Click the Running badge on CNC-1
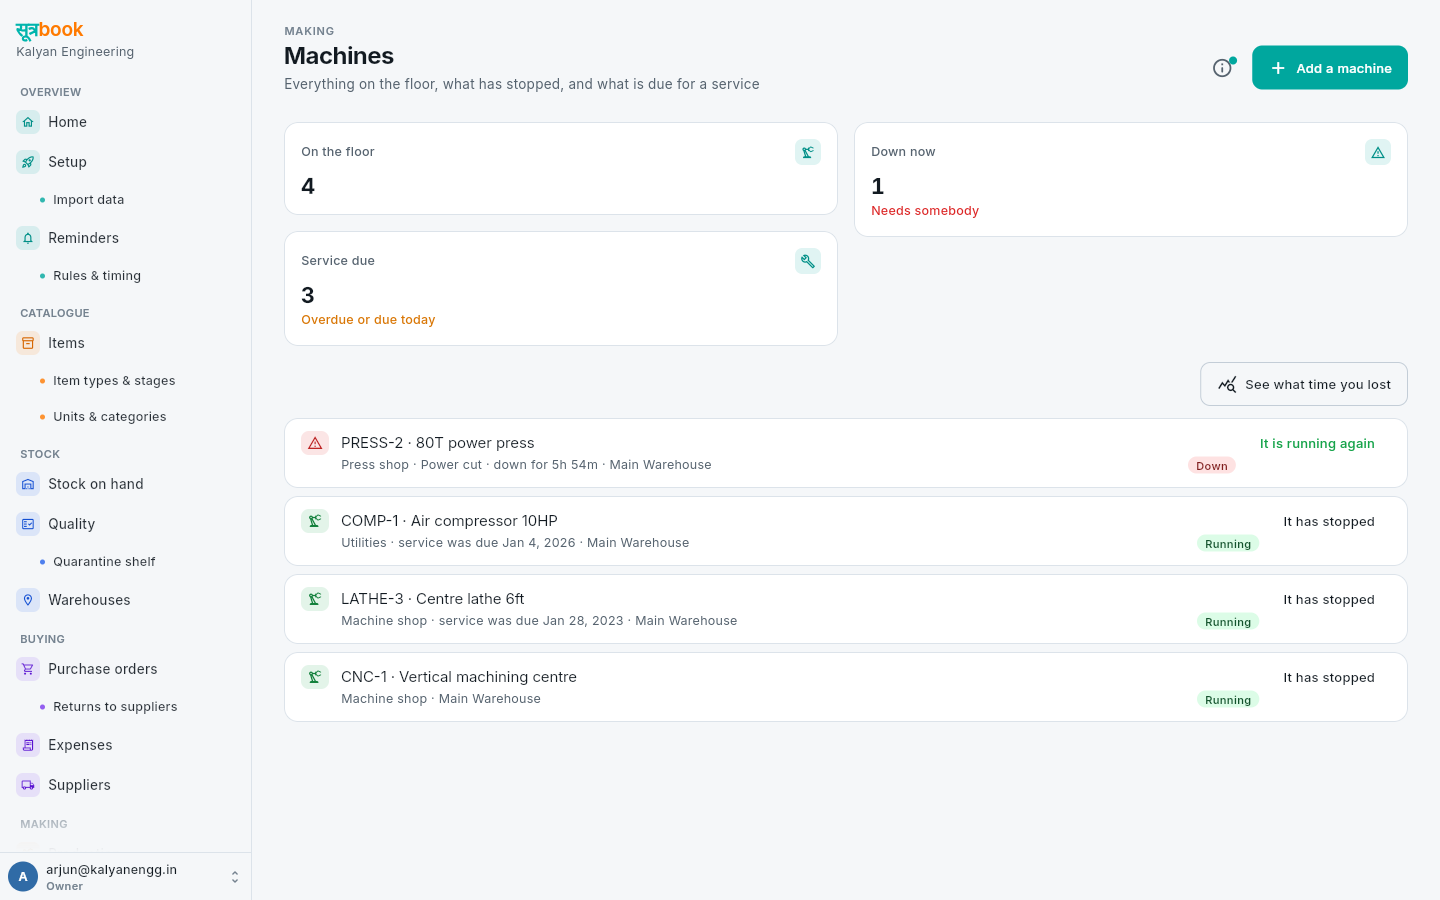1440x900 pixels. tap(1228, 700)
